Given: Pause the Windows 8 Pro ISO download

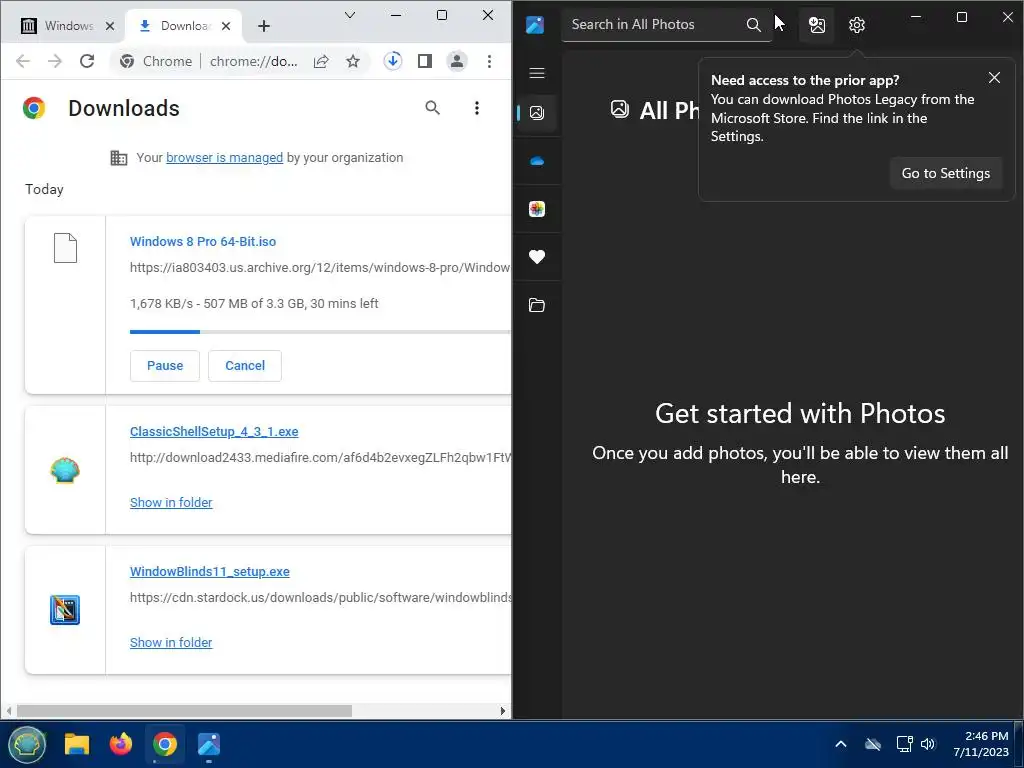Looking at the screenshot, I should tap(165, 366).
